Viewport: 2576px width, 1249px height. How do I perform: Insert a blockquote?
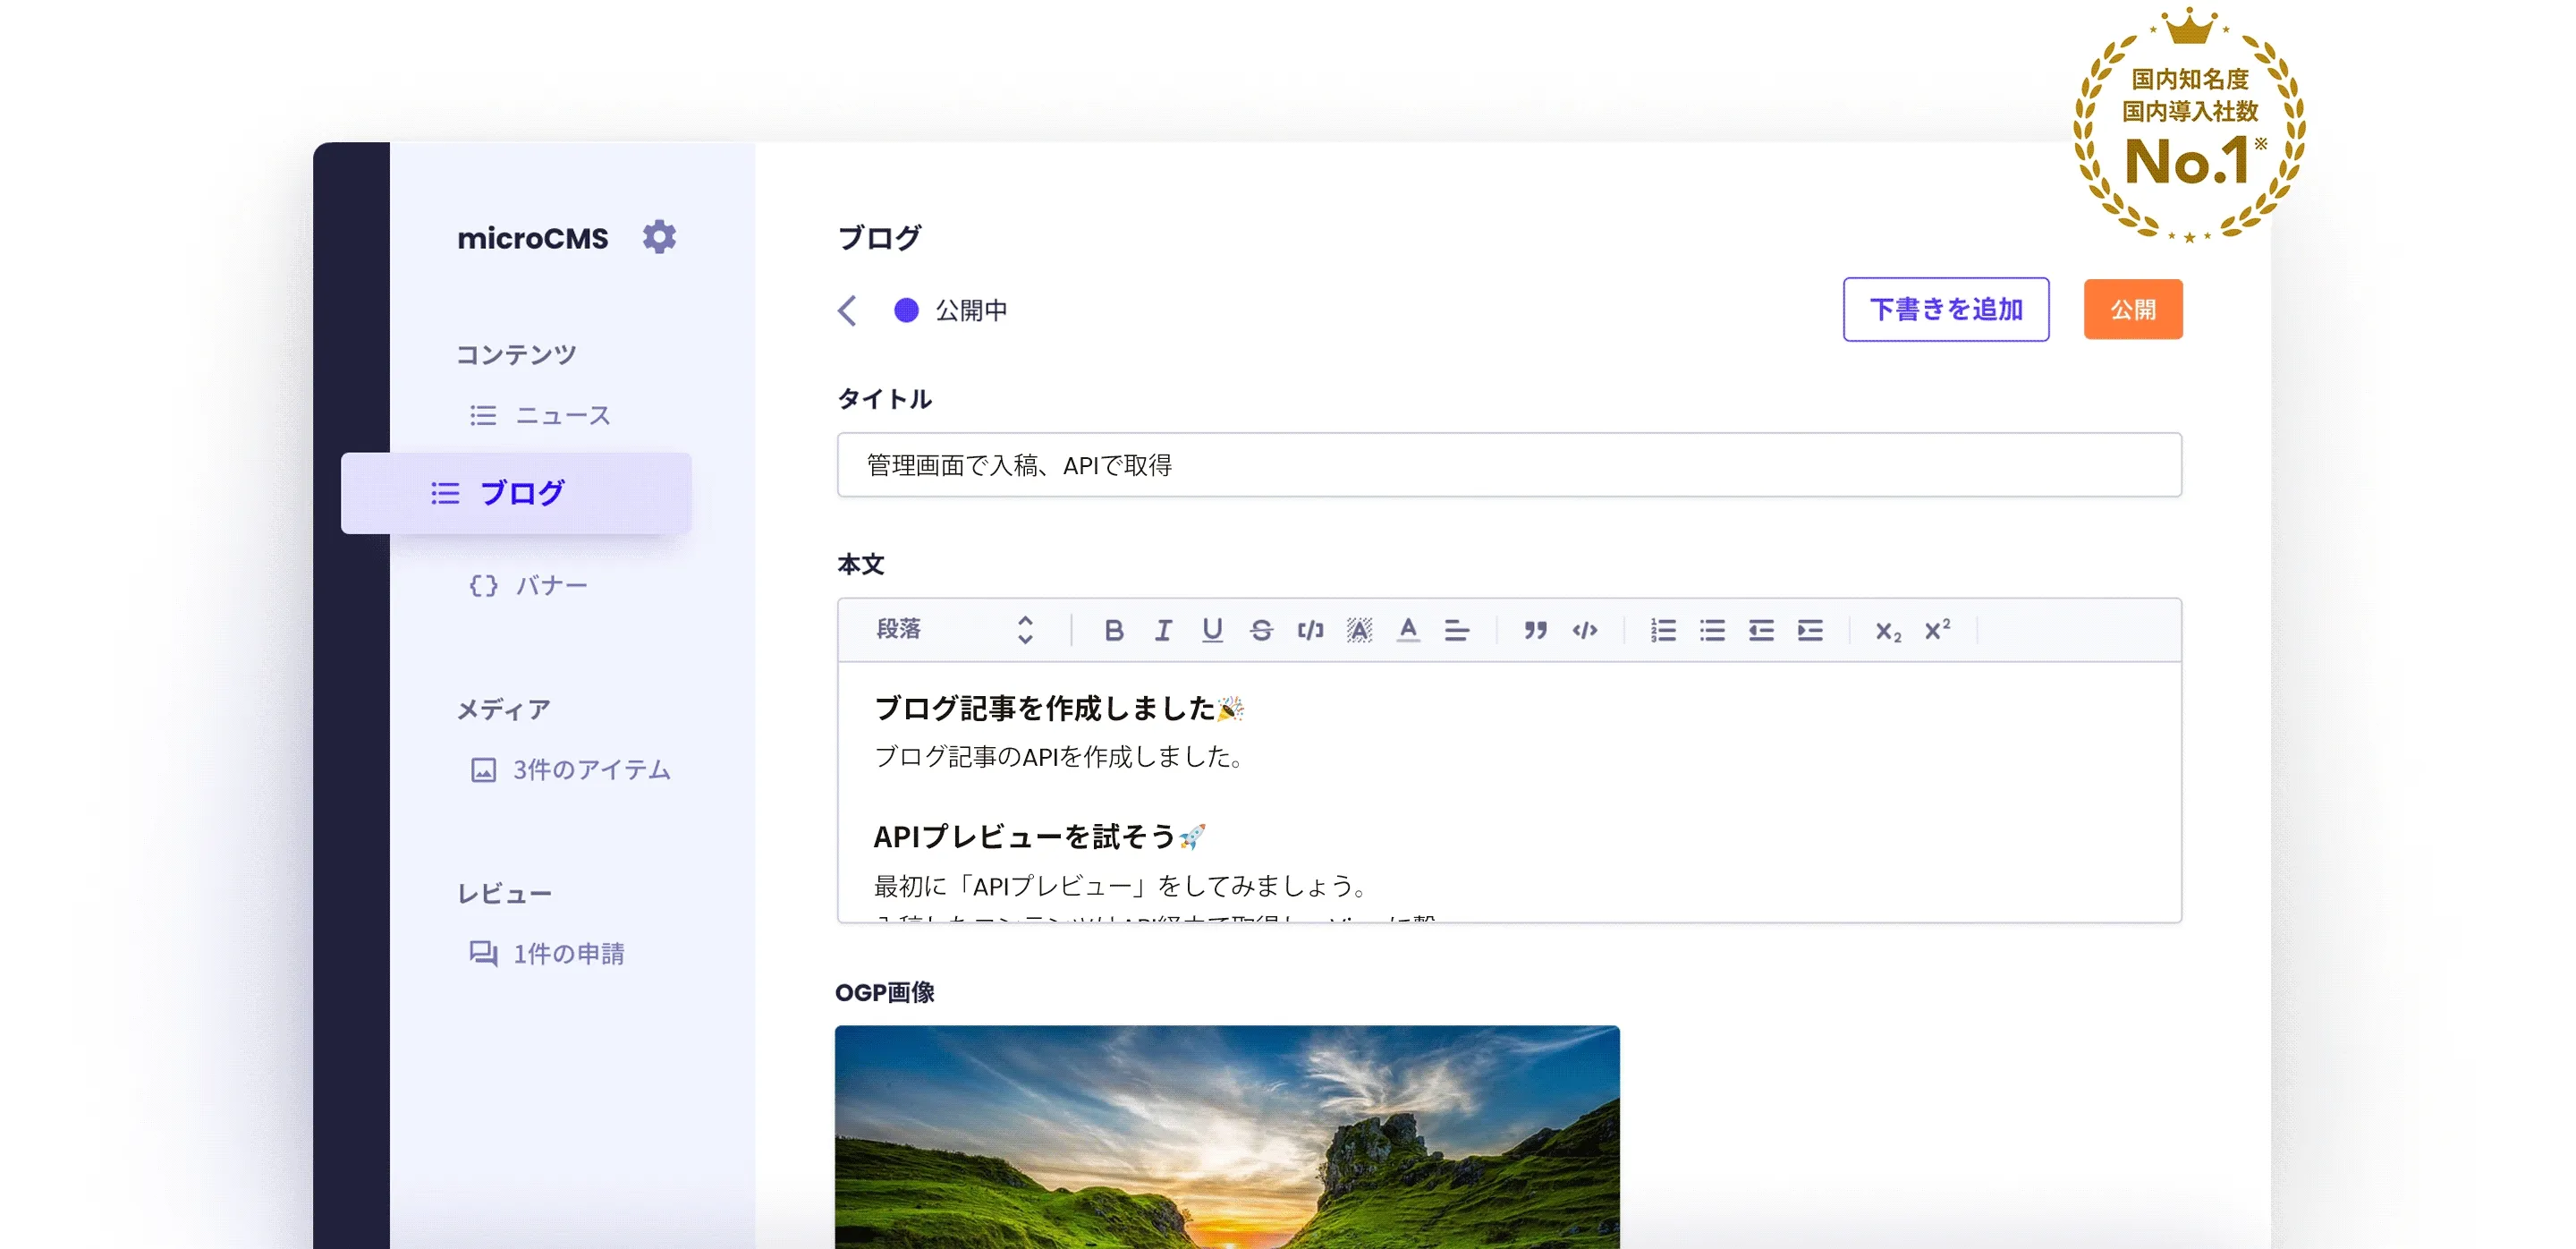(x=1536, y=630)
